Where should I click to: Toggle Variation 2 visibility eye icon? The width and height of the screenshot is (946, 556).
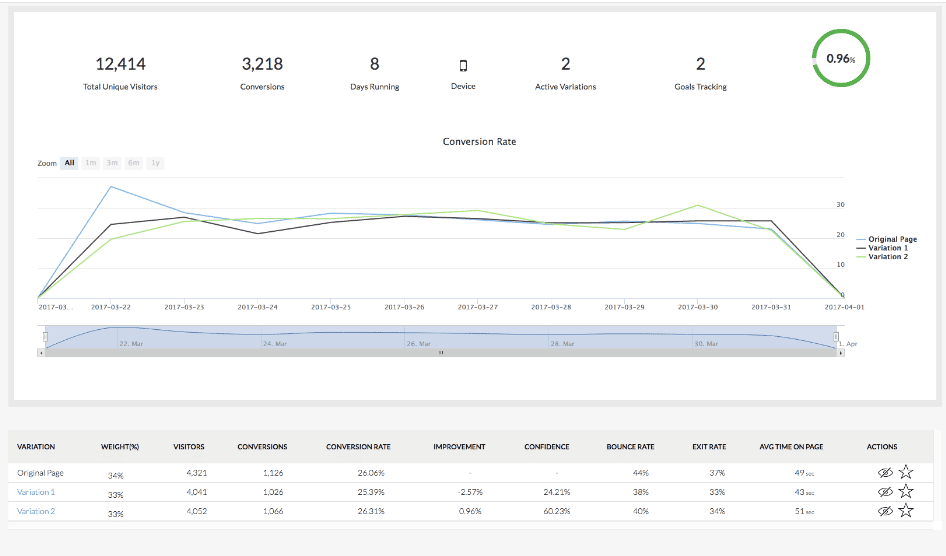pos(885,510)
